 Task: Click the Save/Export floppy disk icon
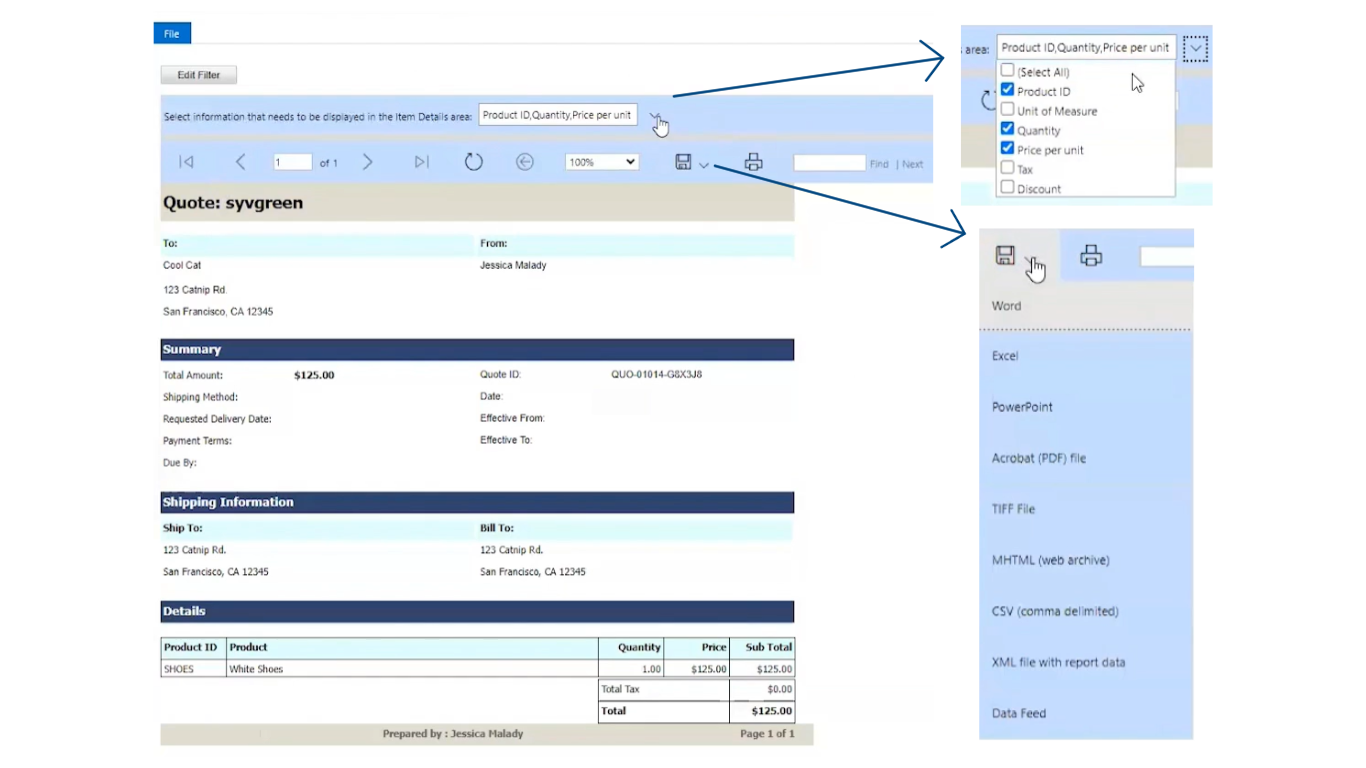point(683,161)
